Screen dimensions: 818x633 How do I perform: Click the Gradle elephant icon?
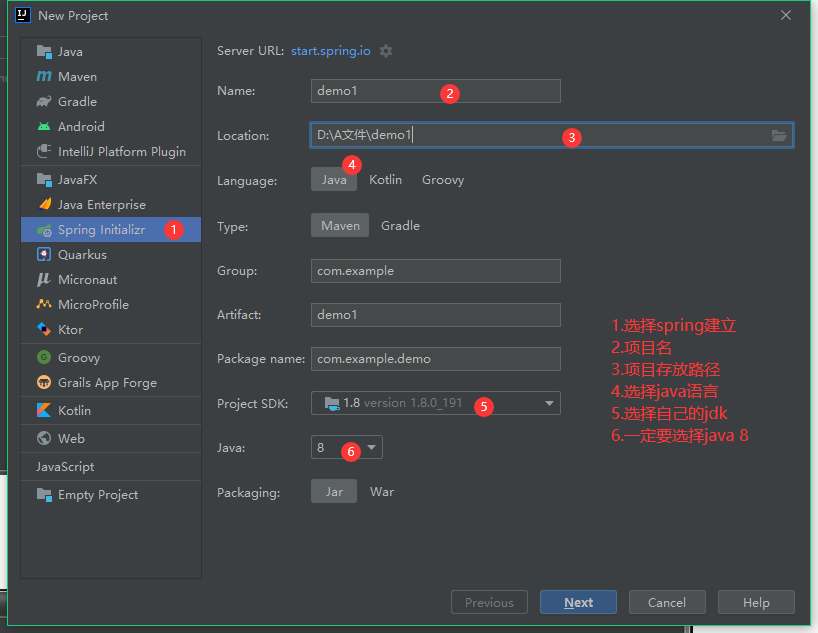tap(44, 102)
